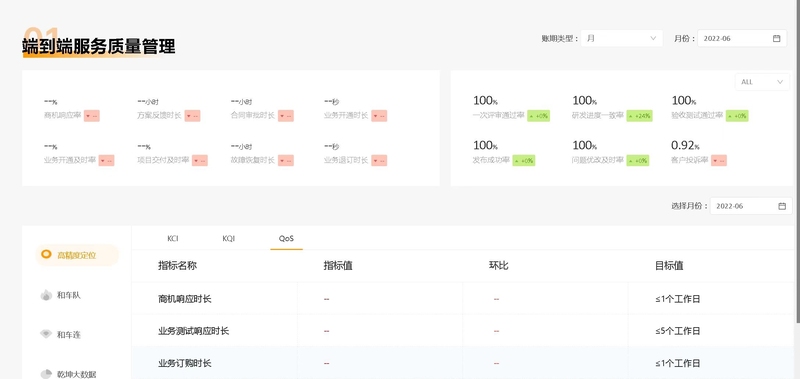
Task: Click the green +0% badge beside 一次评审通过率
Action: click(538, 116)
